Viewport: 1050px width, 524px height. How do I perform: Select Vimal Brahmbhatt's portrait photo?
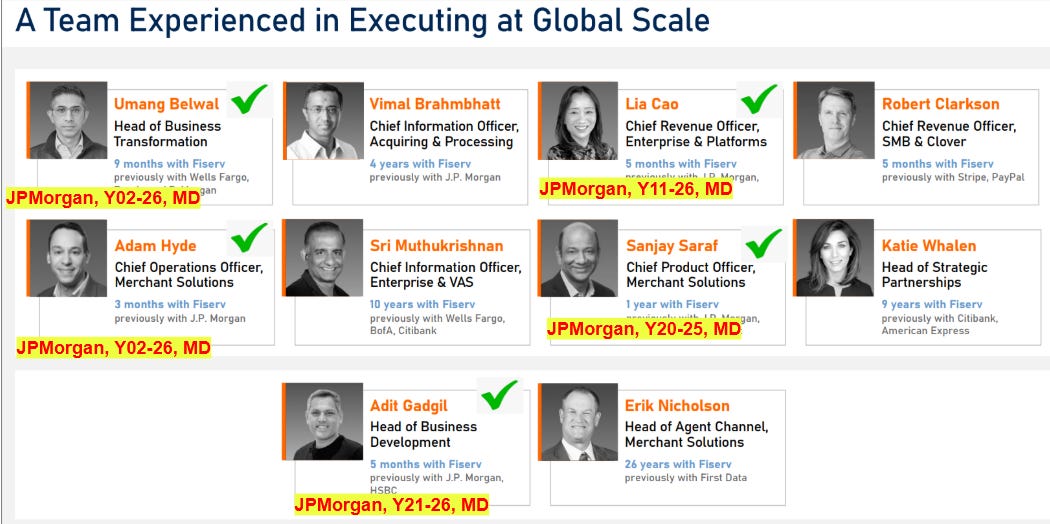tap(325, 120)
